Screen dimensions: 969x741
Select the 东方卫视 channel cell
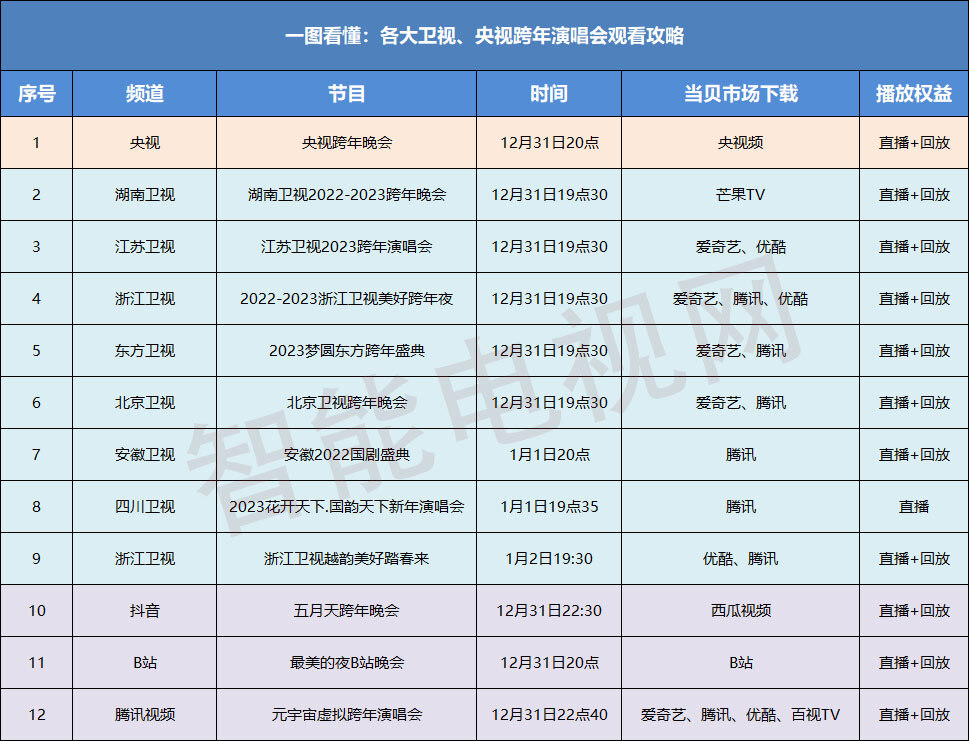pyautogui.click(x=145, y=350)
